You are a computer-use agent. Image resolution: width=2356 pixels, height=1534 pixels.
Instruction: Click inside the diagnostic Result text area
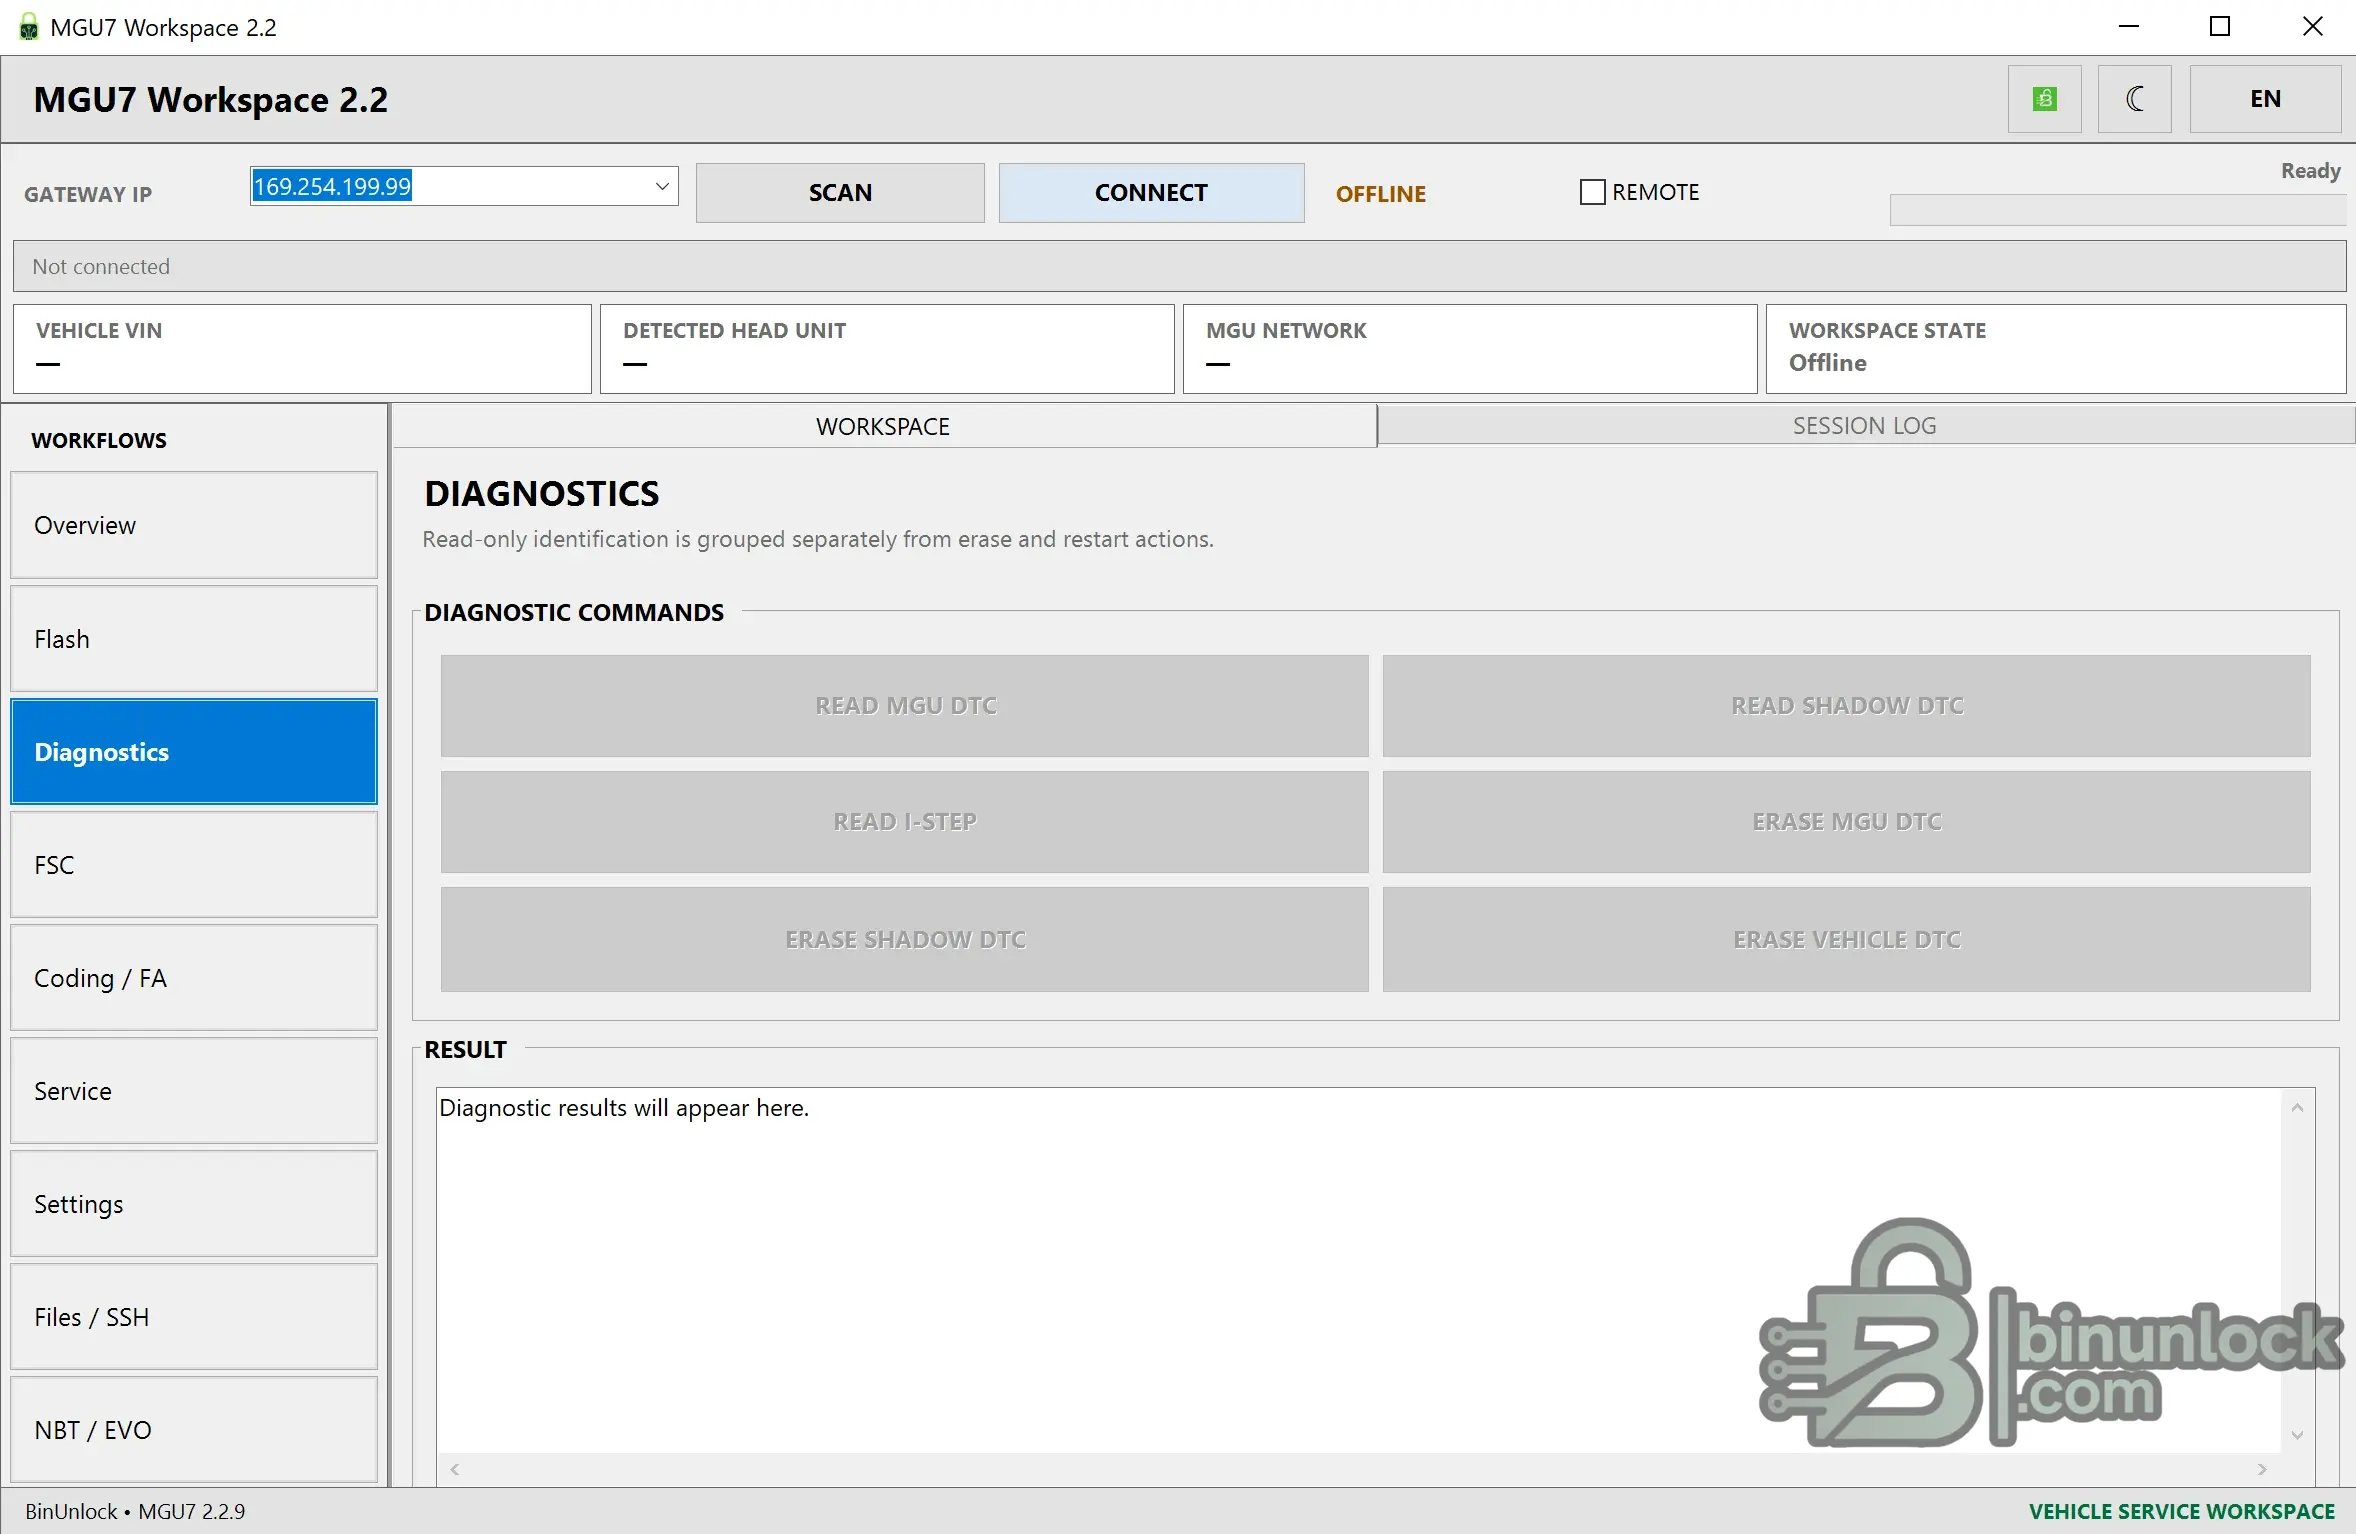click(x=1359, y=1270)
